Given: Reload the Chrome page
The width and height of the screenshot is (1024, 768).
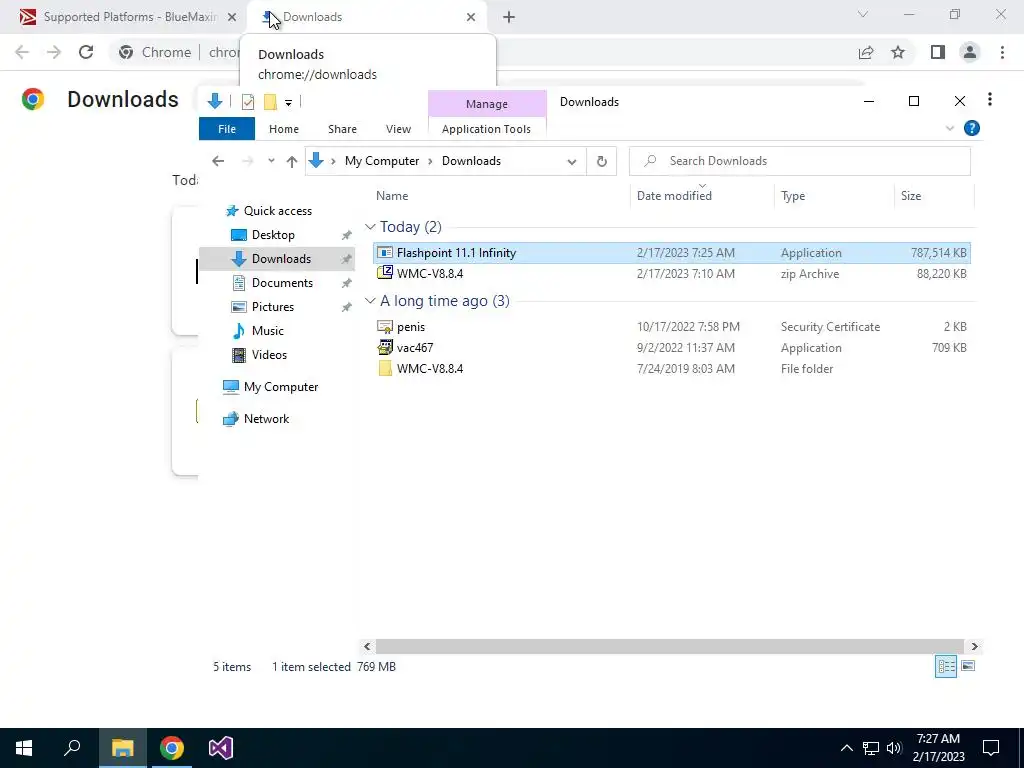Looking at the screenshot, I should (x=86, y=52).
